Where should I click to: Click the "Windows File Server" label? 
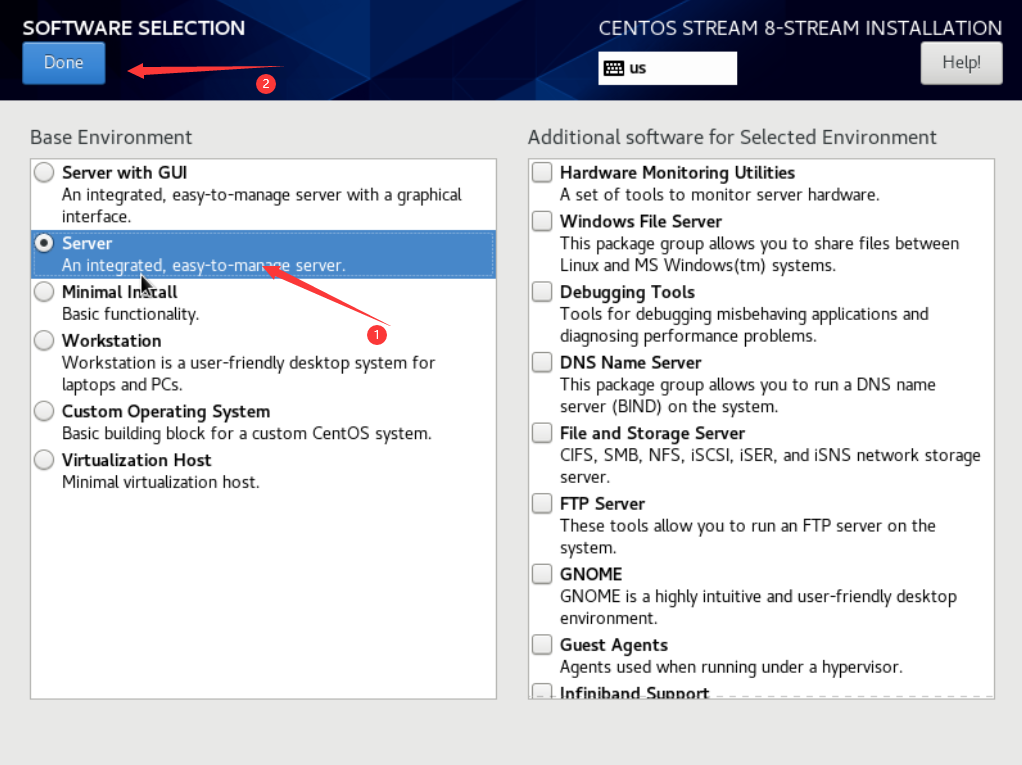point(641,222)
